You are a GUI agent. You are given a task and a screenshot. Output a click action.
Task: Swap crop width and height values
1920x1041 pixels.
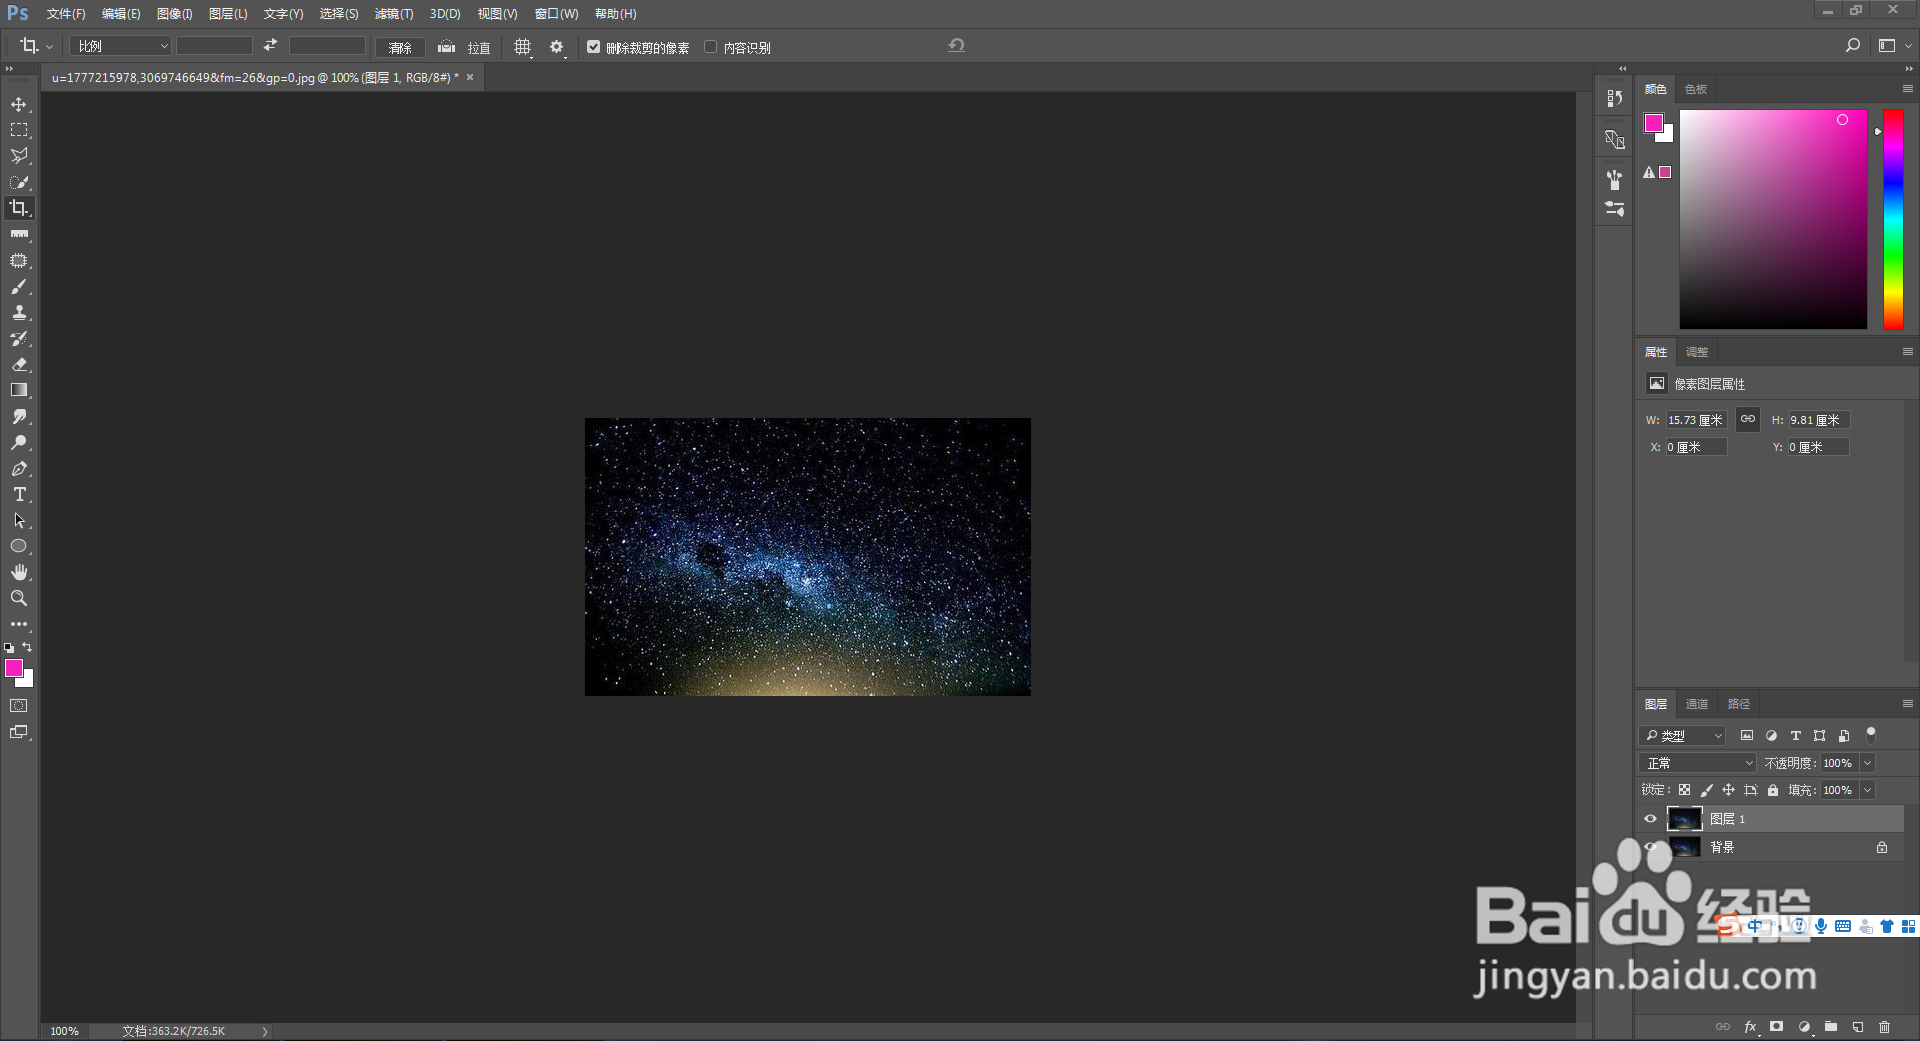click(x=270, y=46)
